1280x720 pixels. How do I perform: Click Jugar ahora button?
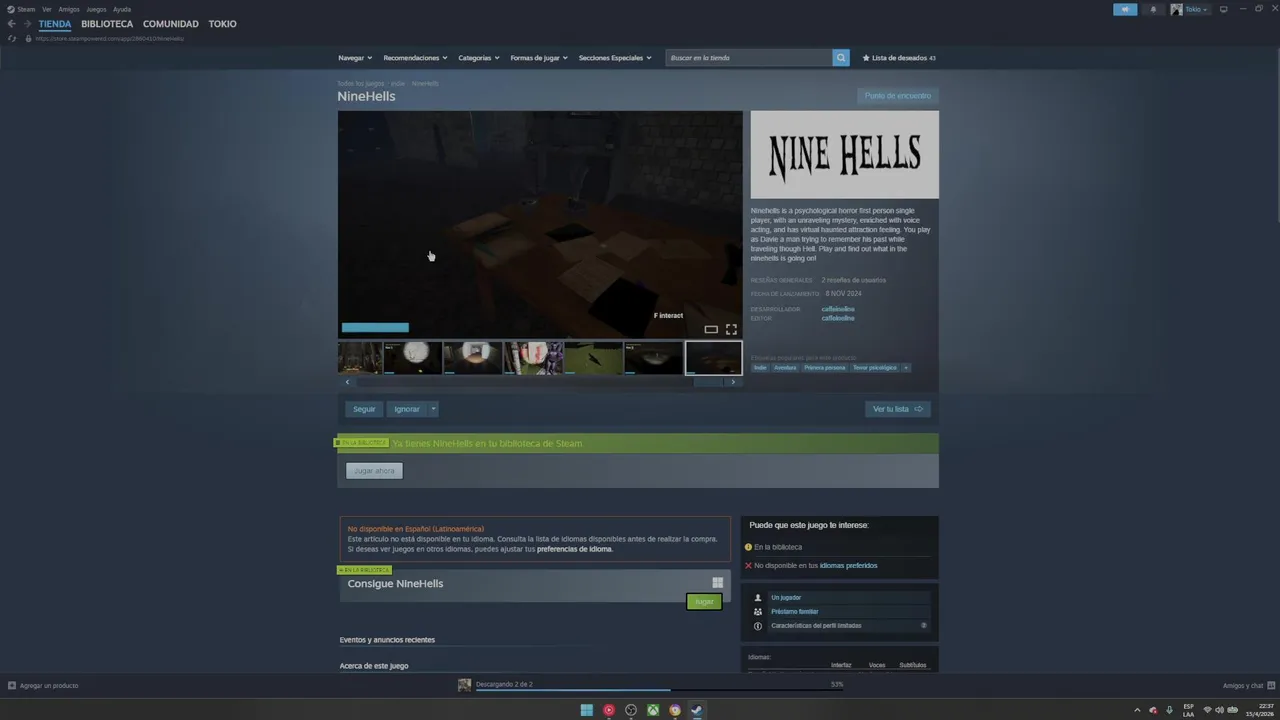click(374, 470)
